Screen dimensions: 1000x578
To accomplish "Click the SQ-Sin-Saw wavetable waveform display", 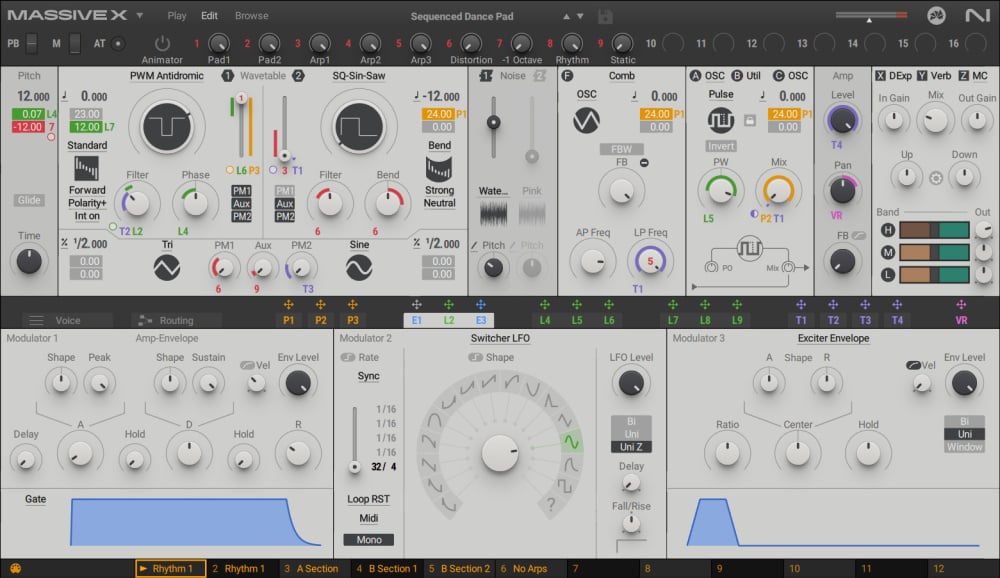I will [358, 126].
